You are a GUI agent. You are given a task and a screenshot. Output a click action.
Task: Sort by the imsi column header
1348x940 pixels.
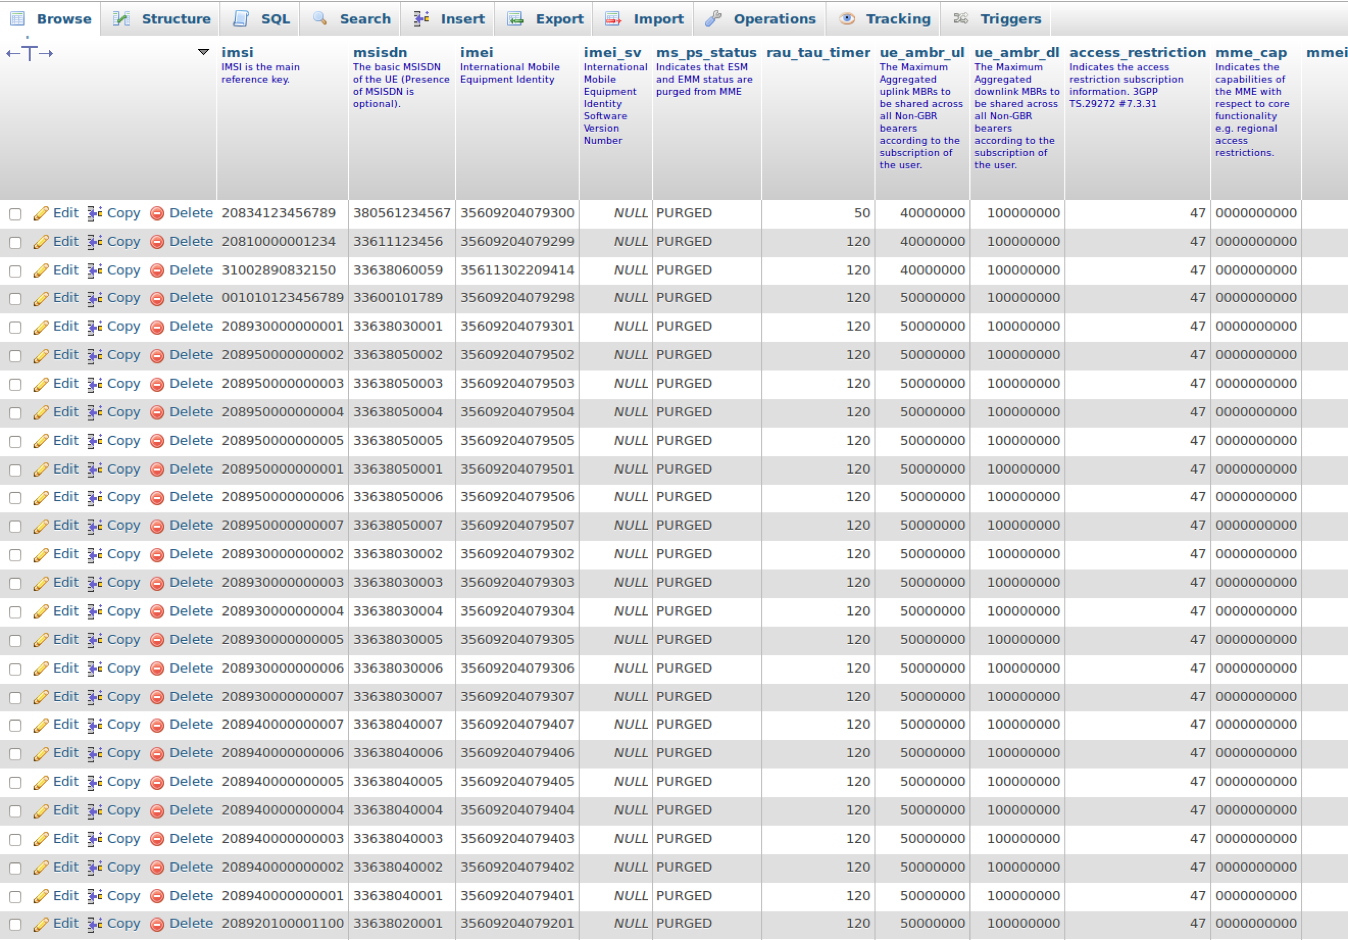pos(237,53)
